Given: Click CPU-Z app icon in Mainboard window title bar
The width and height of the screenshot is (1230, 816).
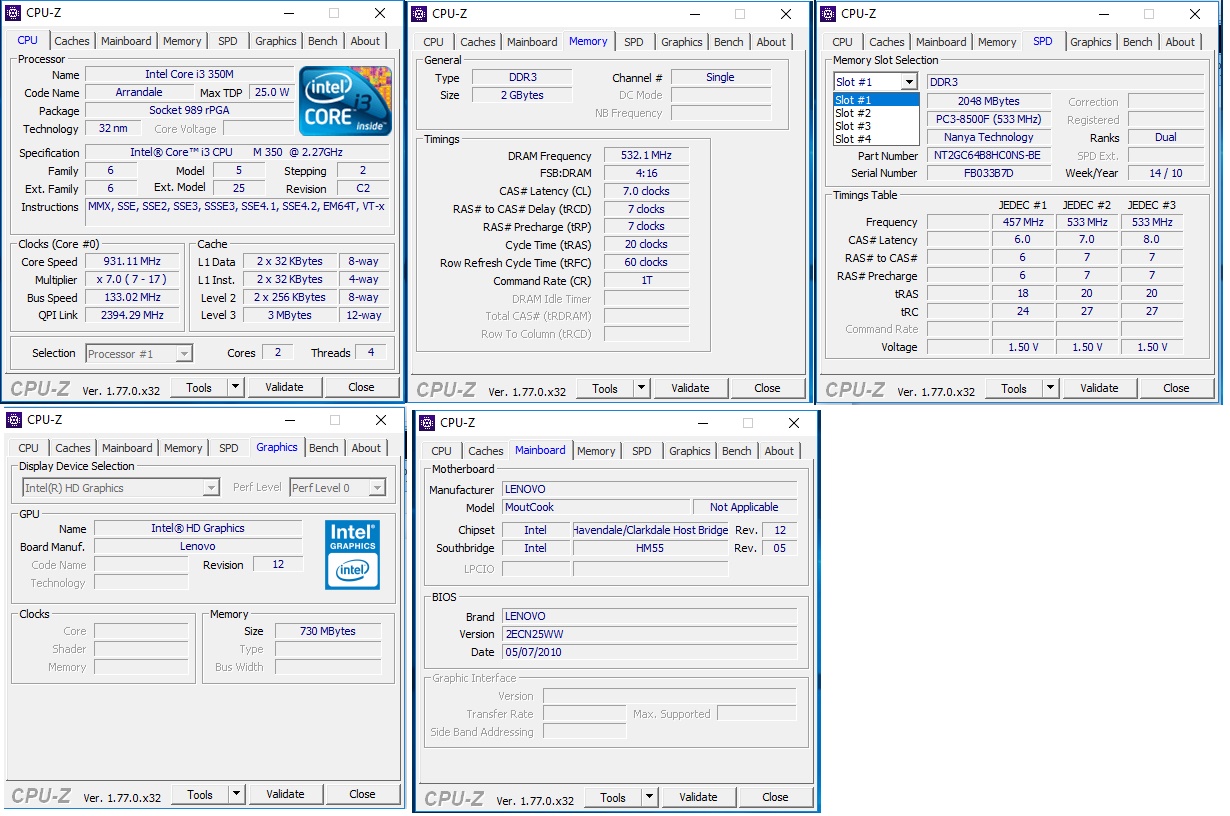Looking at the screenshot, I should point(429,423).
